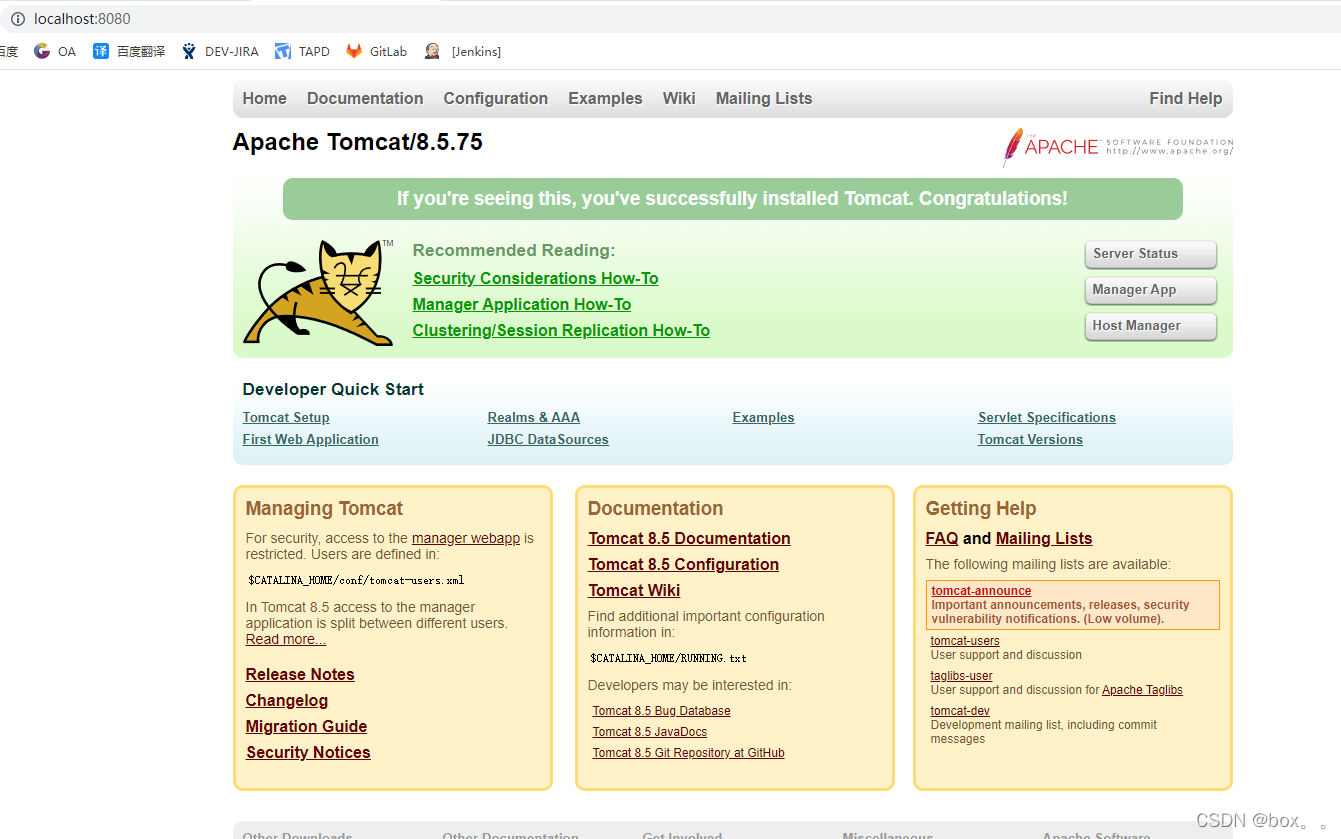Click the Manager App button
This screenshot has height=839, width=1341.
click(1151, 290)
